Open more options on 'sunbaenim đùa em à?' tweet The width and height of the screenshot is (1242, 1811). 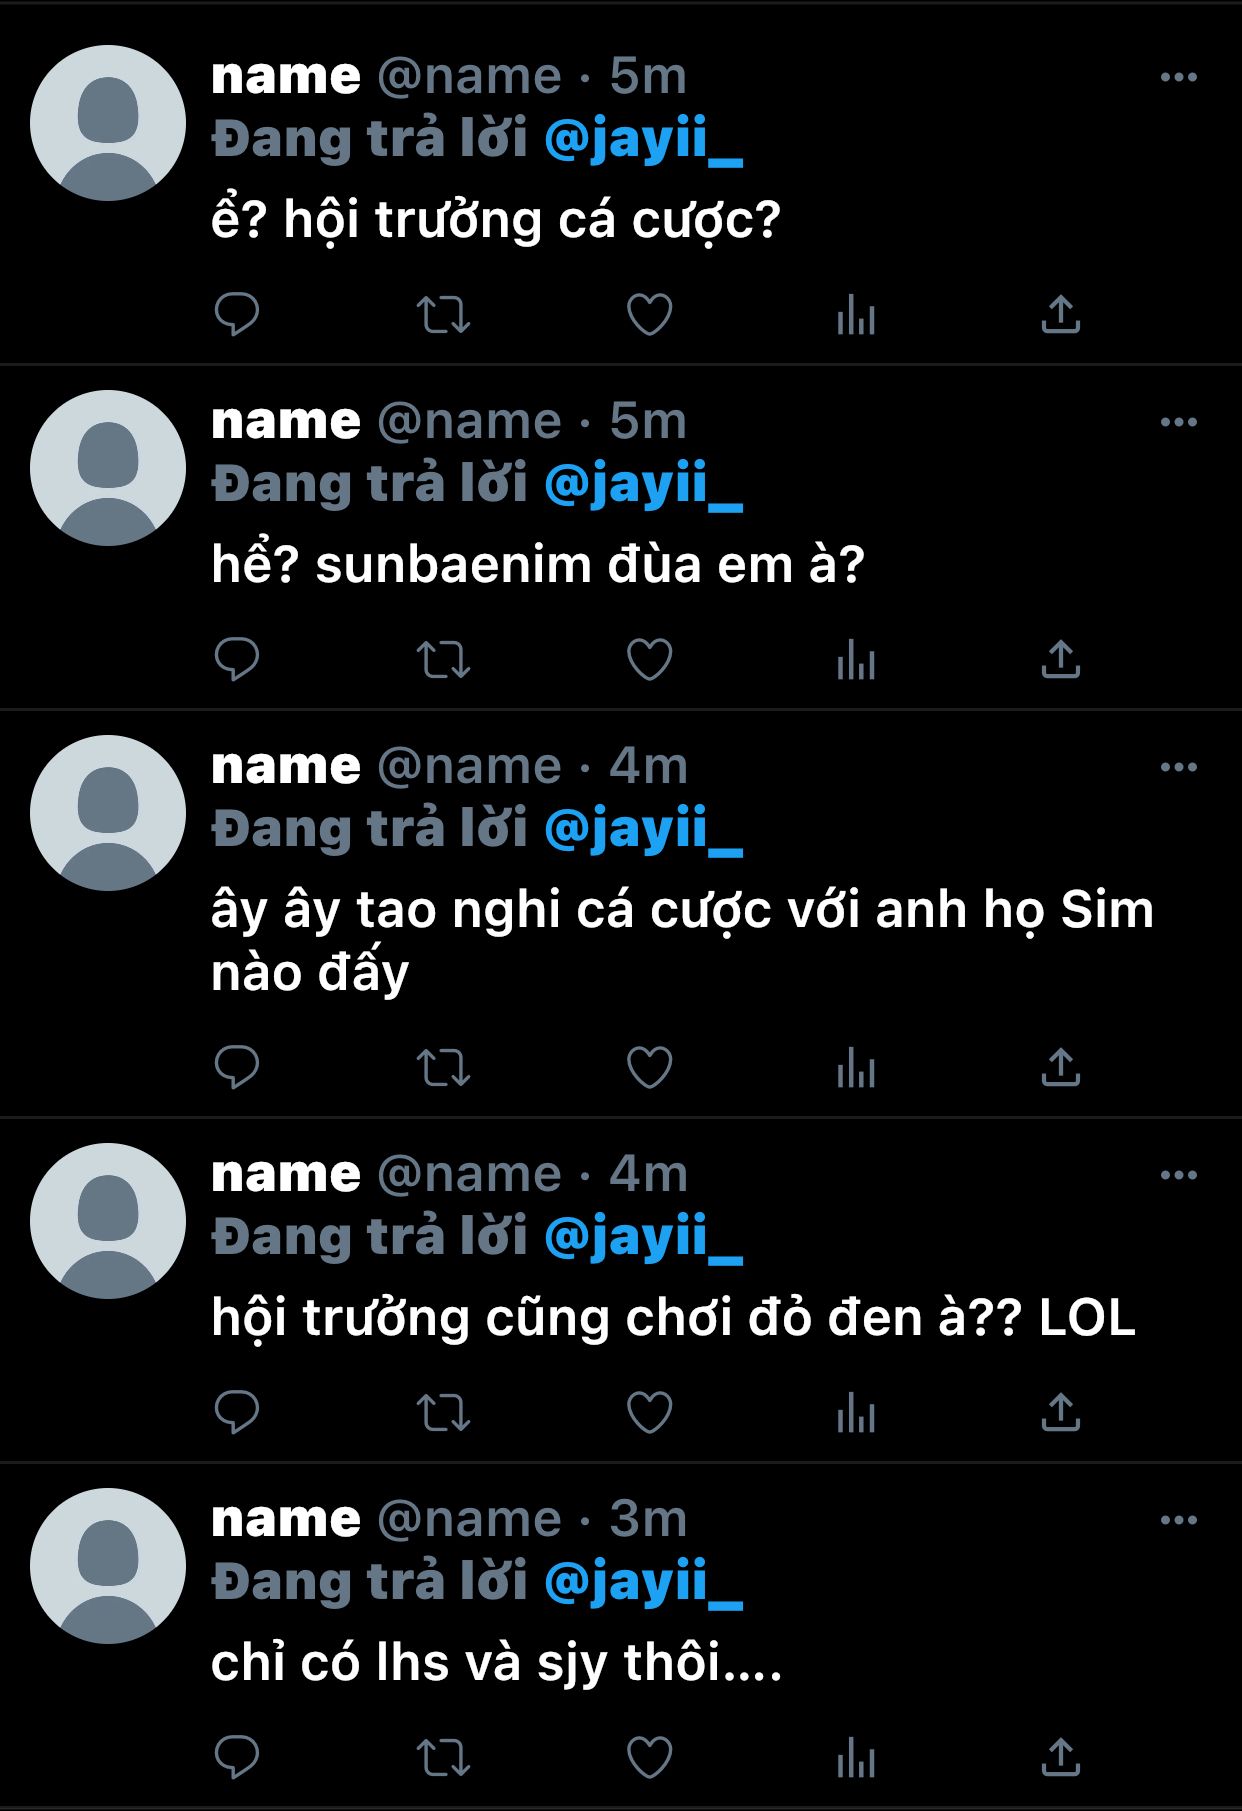coord(1179,422)
